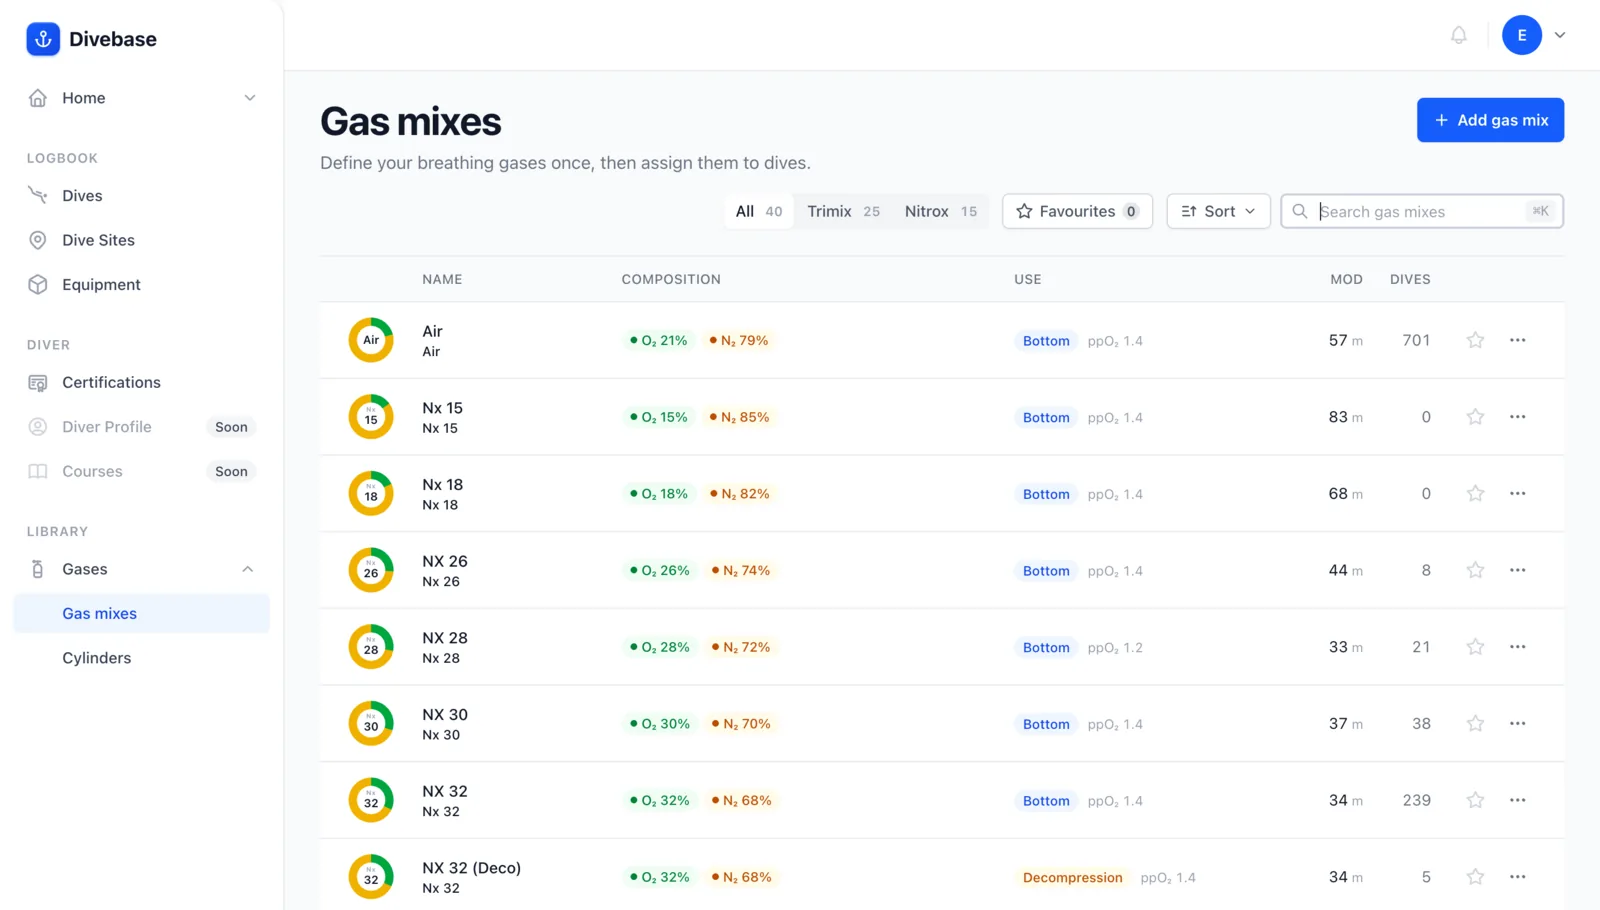Toggle favourite star for NX 32 (Deco)
Screen dimensions: 1600x910
(1475, 877)
